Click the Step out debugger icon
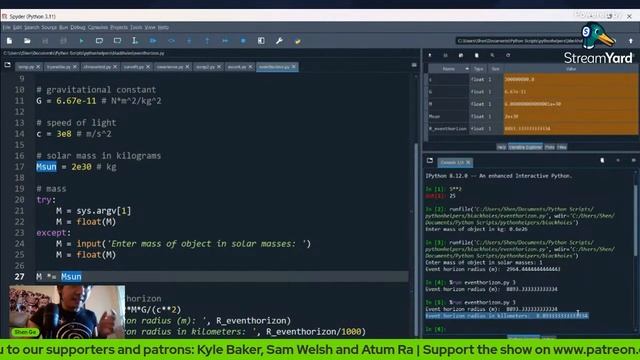This screenshot has height=360, width=640. pyautogui.click(x=207, y=41)
